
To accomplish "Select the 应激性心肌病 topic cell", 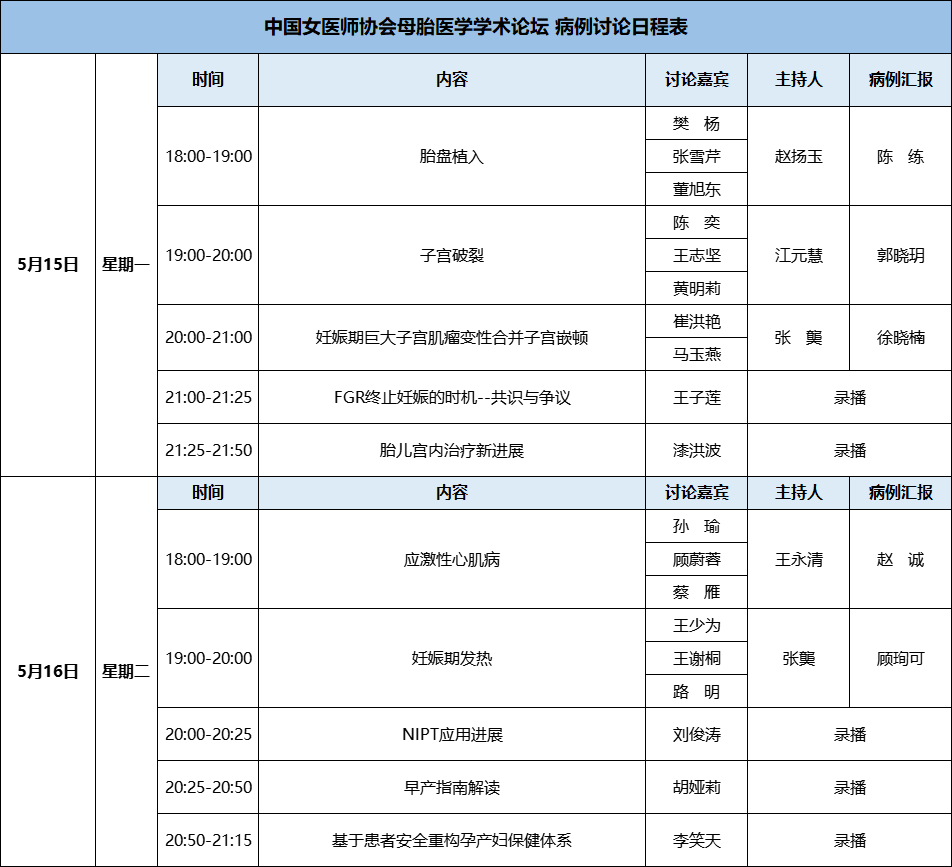I will 452,559.
